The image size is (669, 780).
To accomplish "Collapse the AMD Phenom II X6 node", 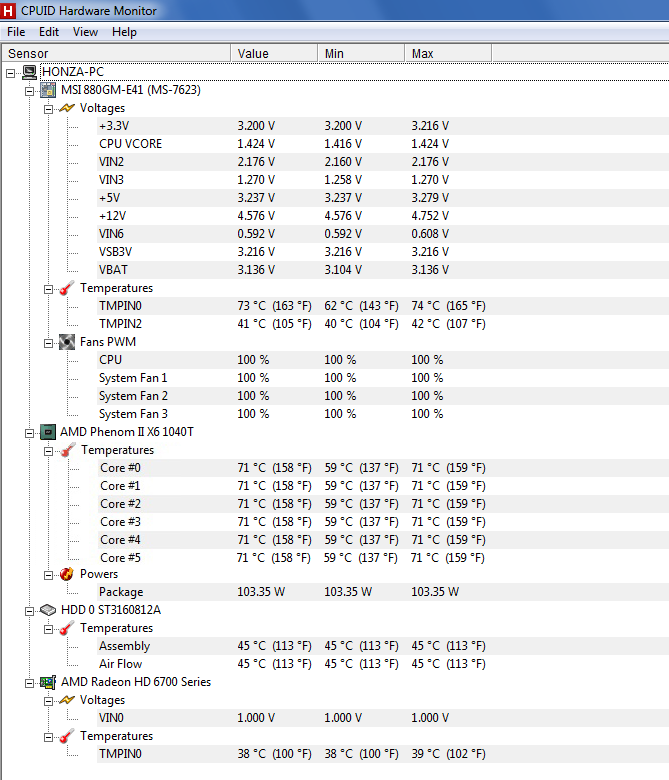I will click(x=29, y=433).
